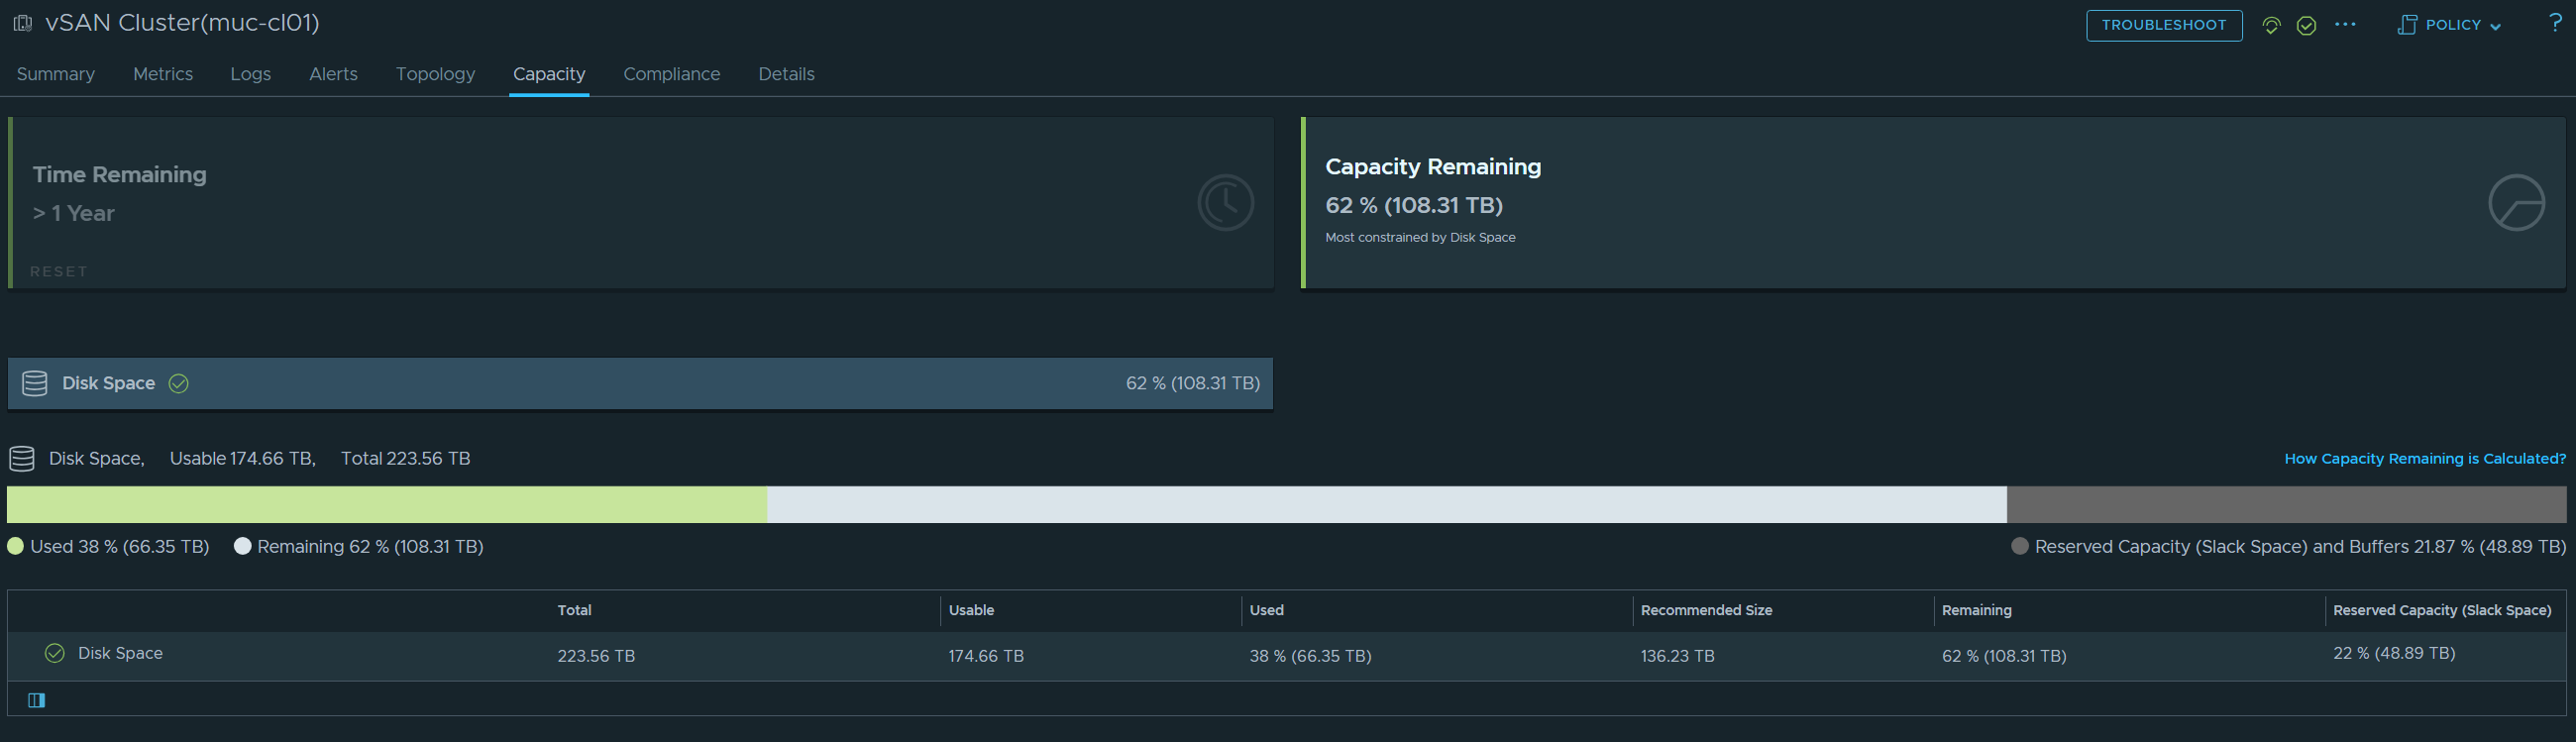Click the clock icon in Time Remaining card

[1225, 203]
